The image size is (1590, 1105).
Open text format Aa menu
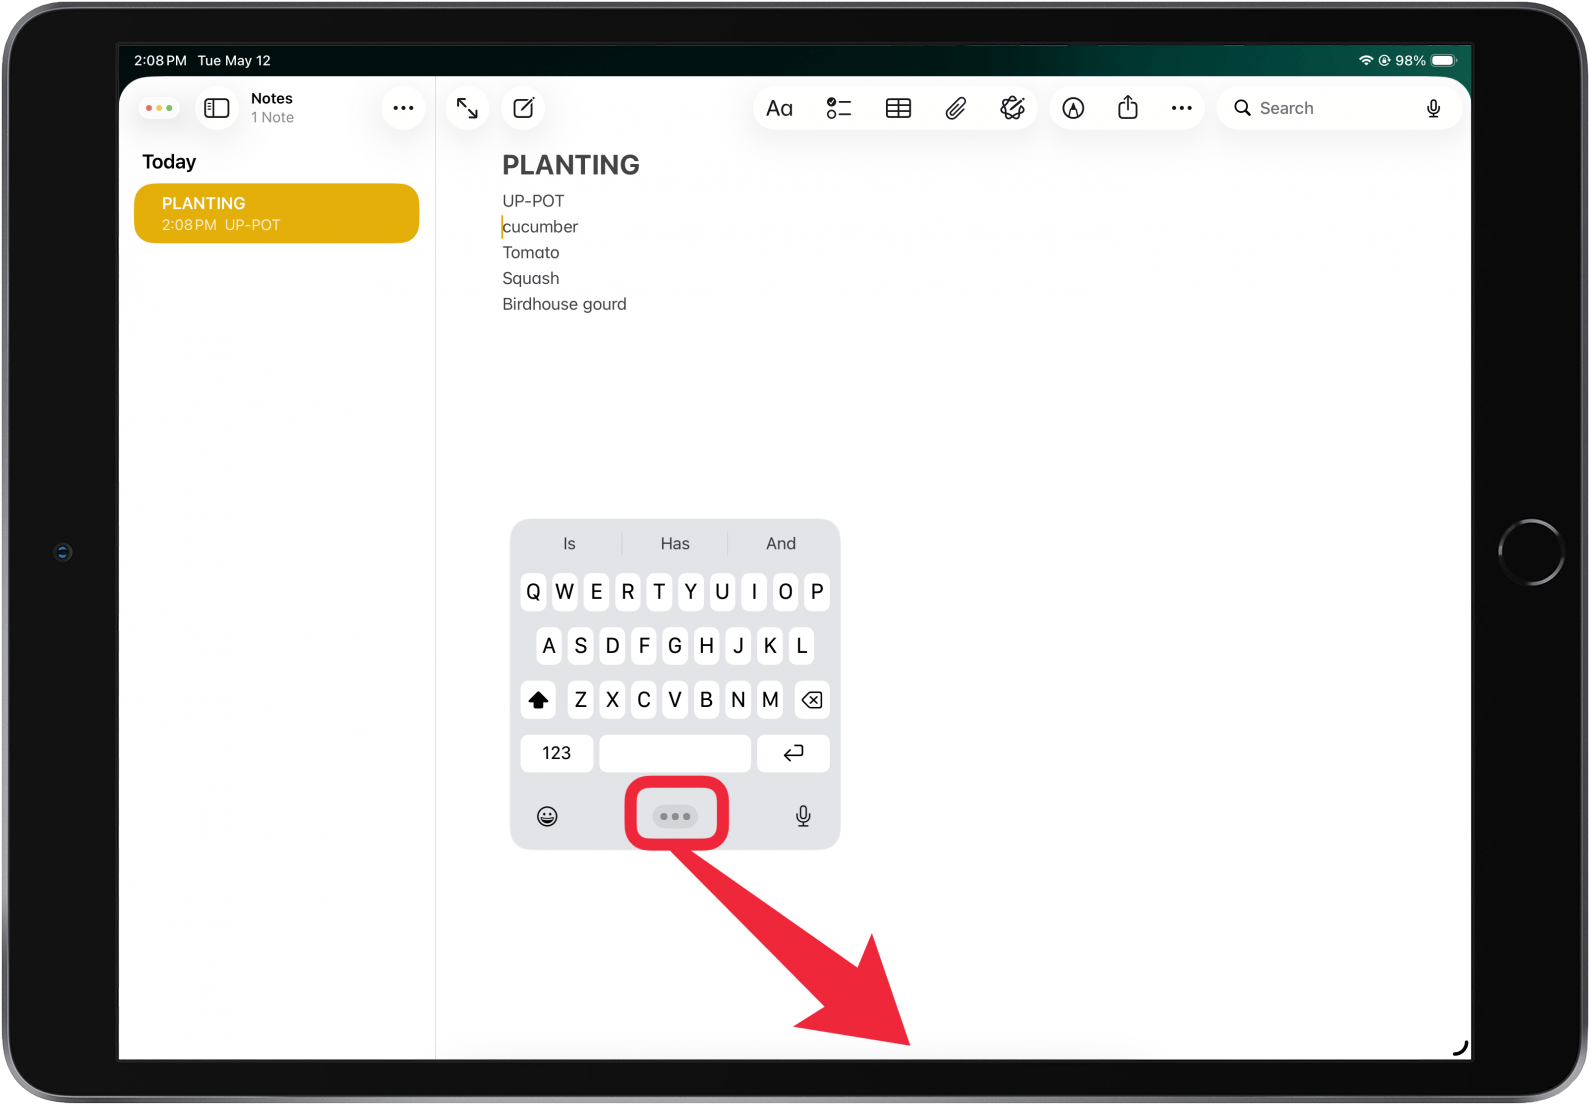779,108
